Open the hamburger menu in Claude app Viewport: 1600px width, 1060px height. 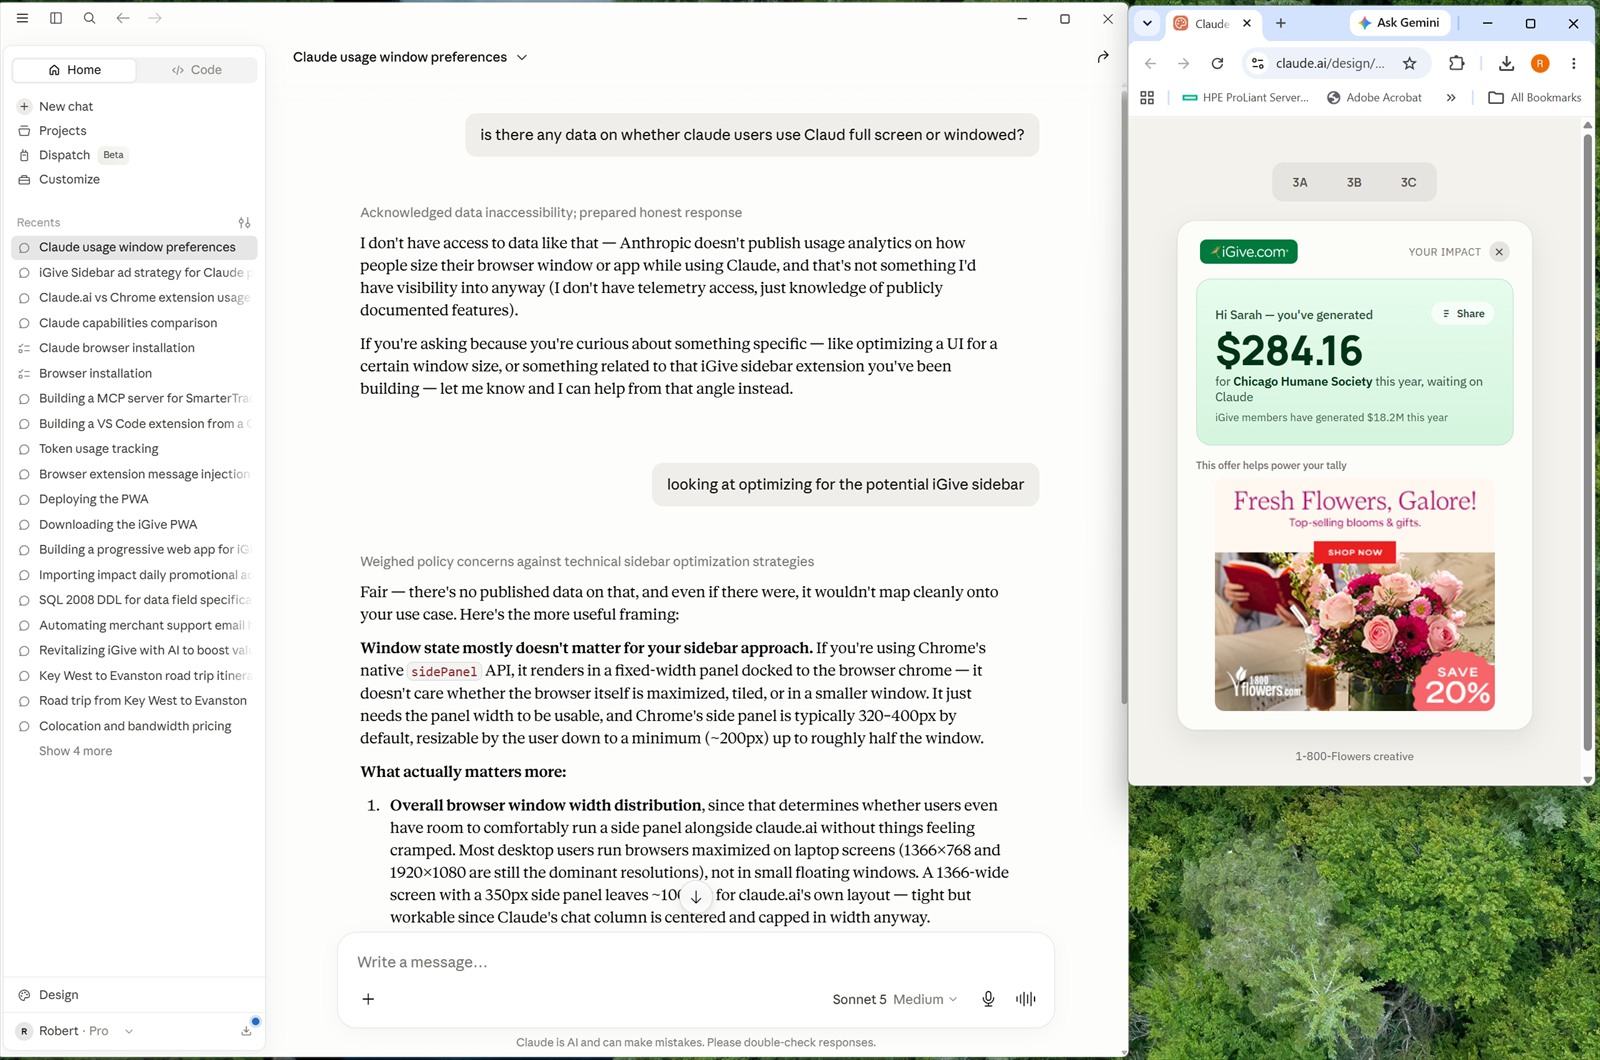pos(22,18)
